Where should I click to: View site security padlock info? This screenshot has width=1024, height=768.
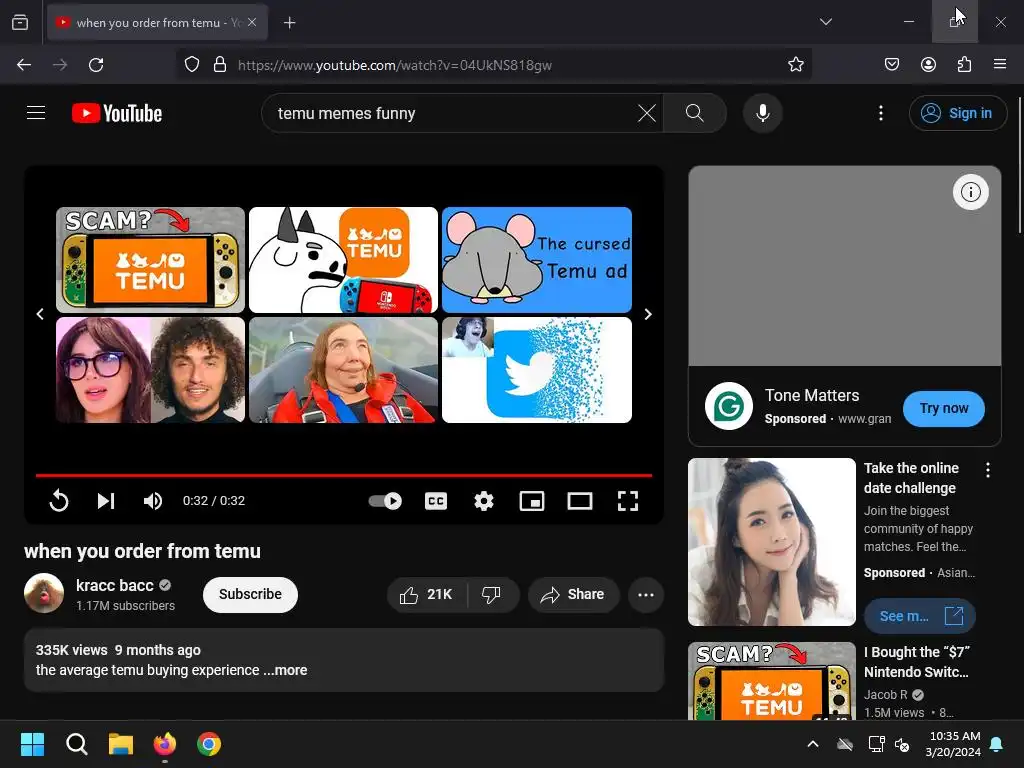pyautogui.click(x=220, y=65)
